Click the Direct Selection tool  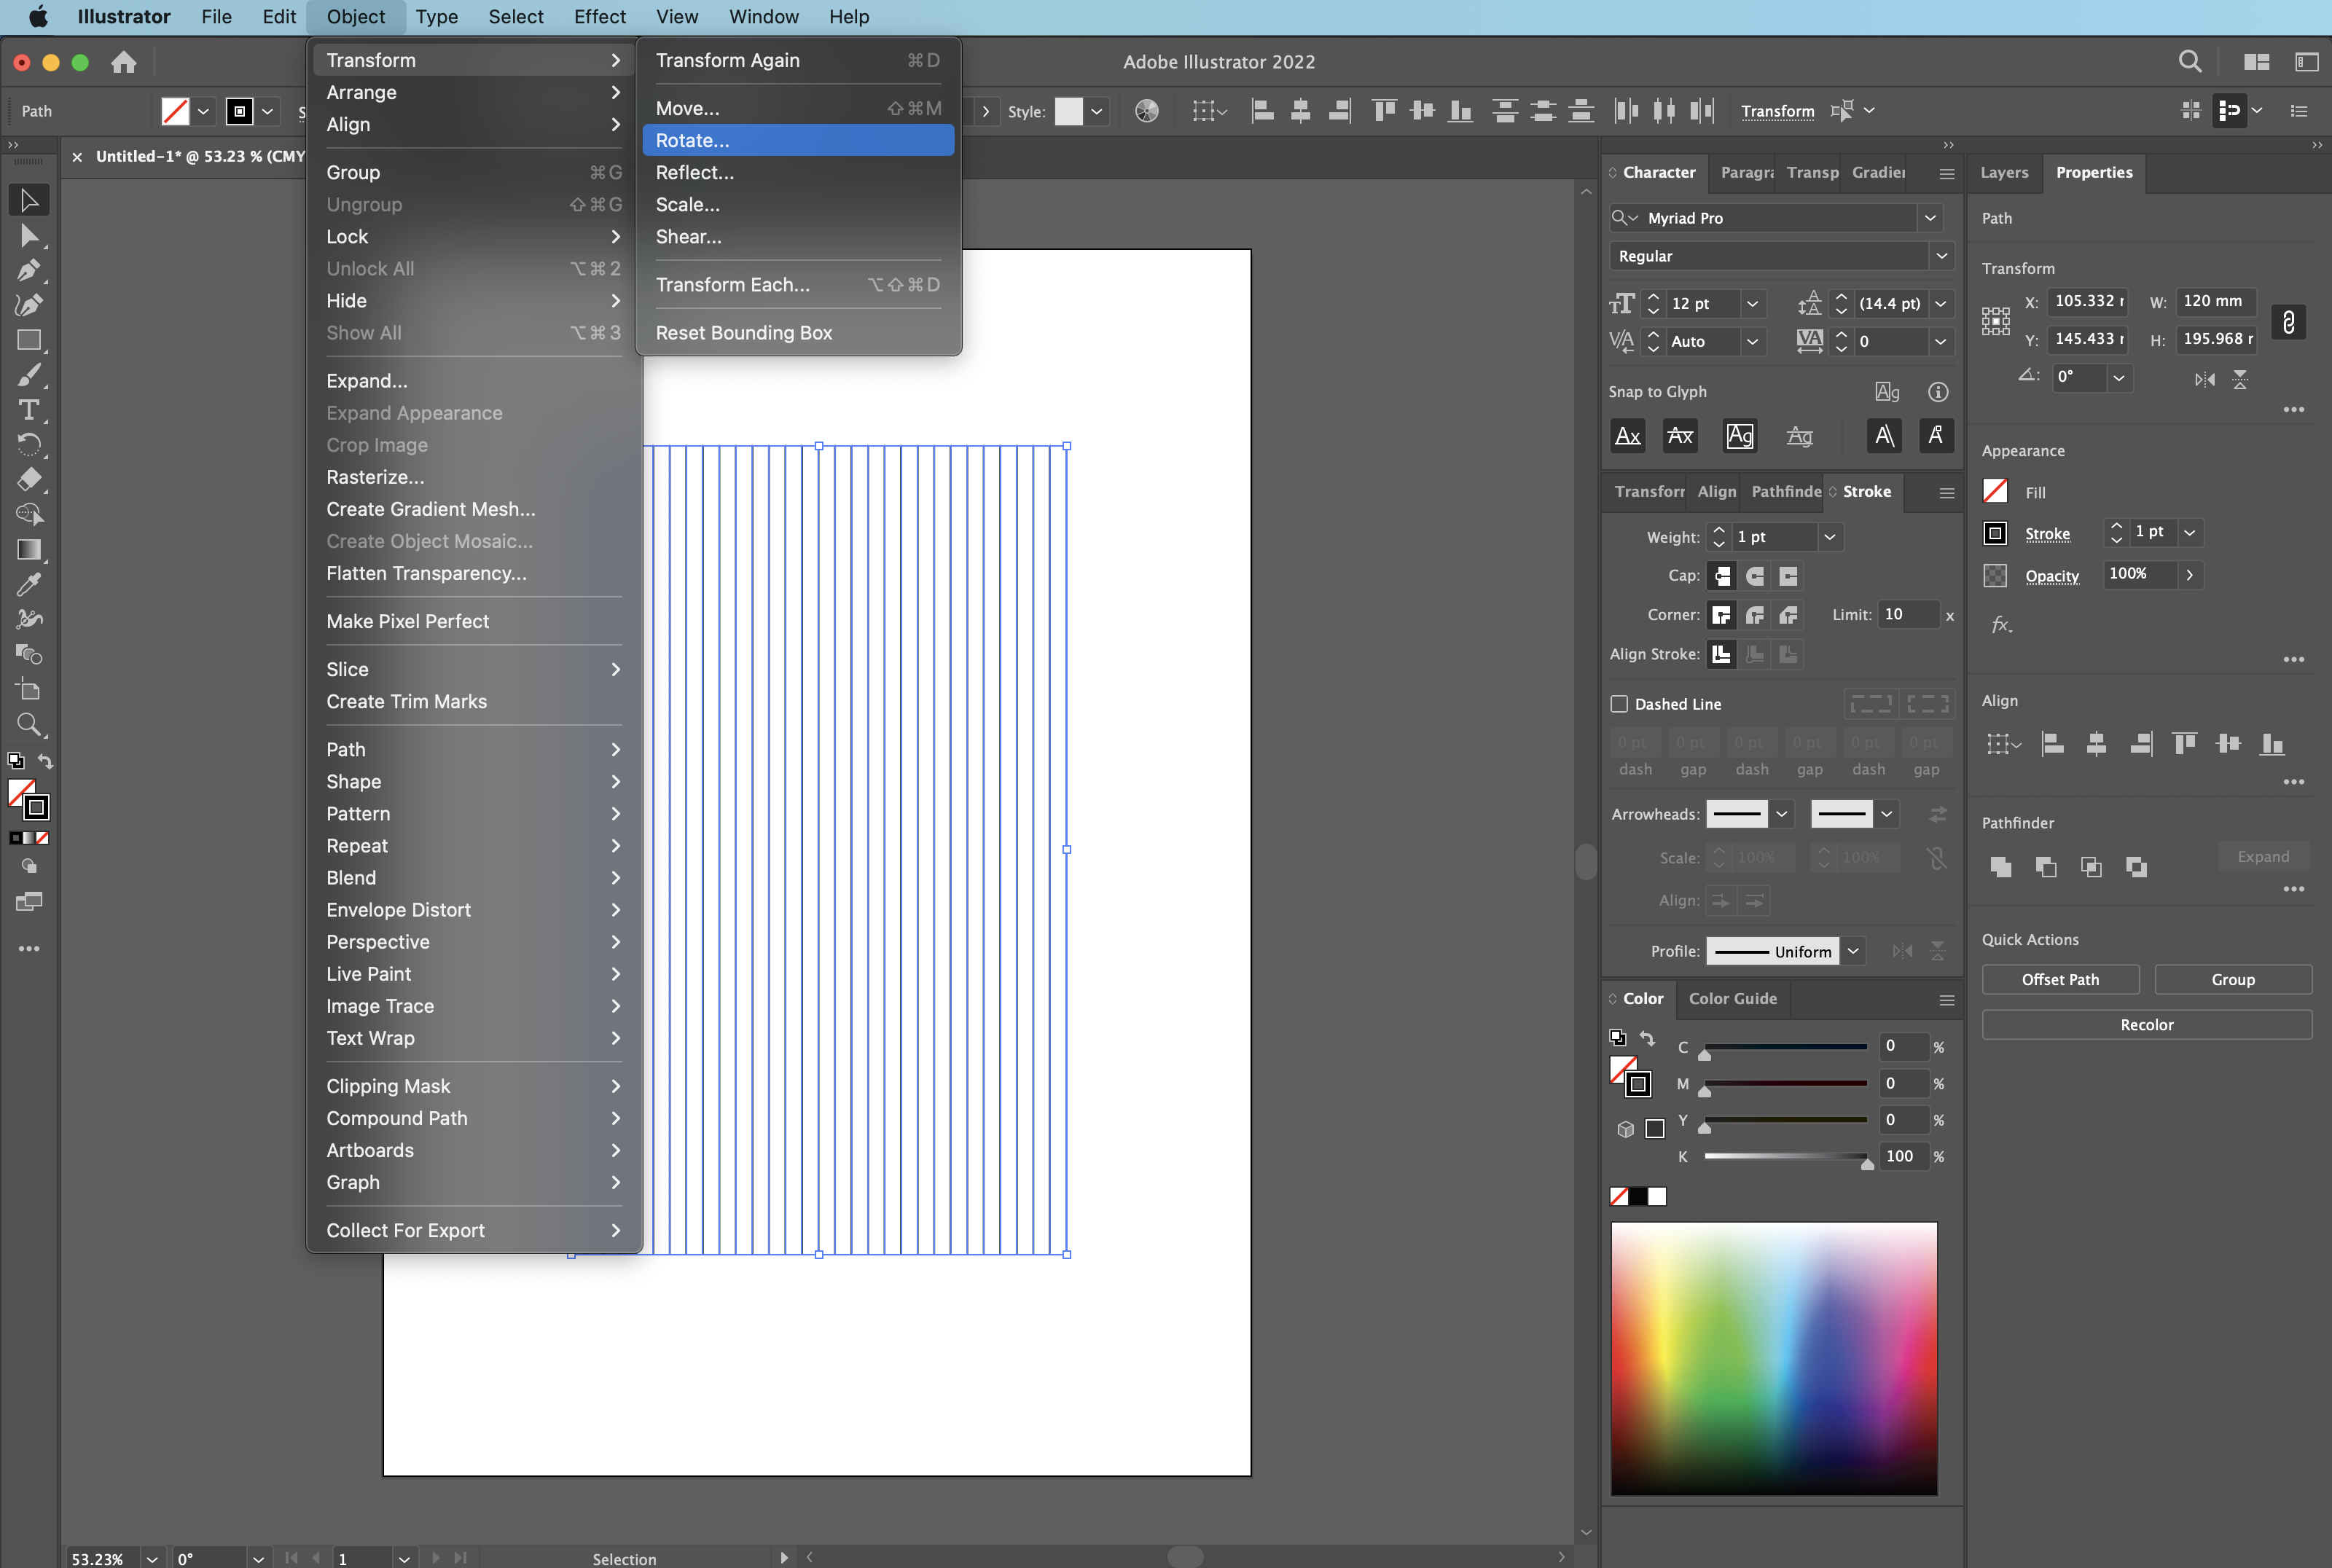(29, 236)
